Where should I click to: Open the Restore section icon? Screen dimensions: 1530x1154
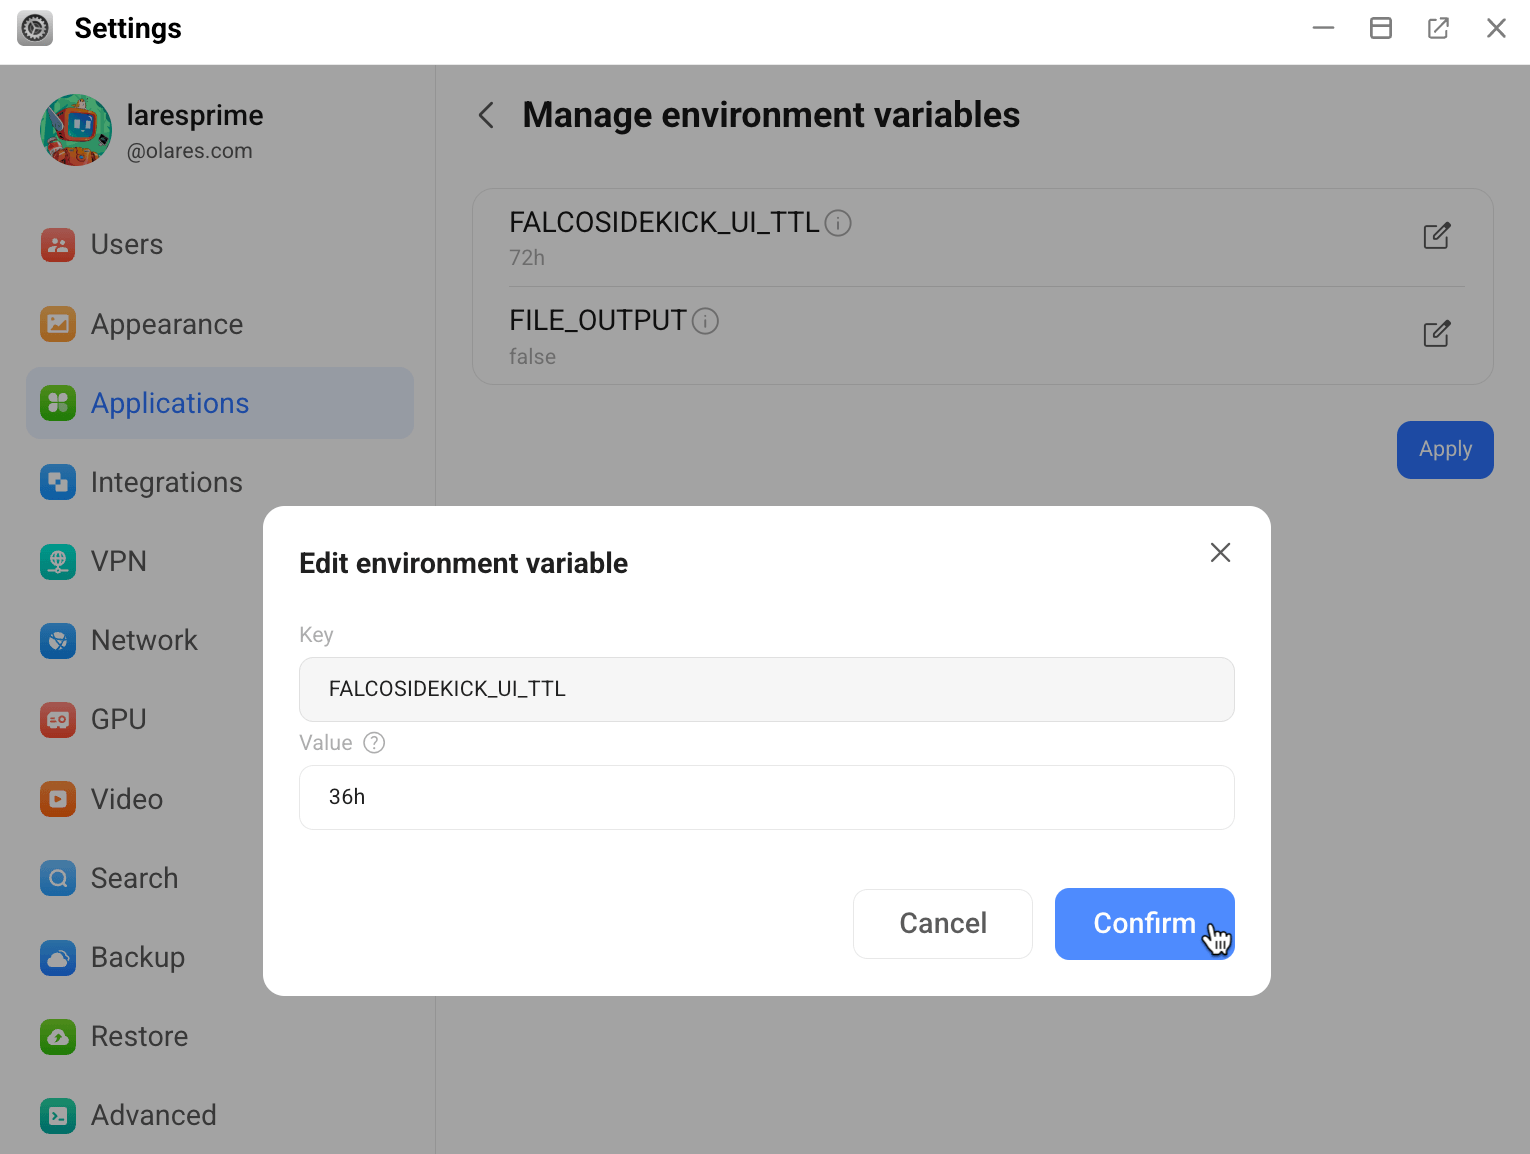(58, 1036)
